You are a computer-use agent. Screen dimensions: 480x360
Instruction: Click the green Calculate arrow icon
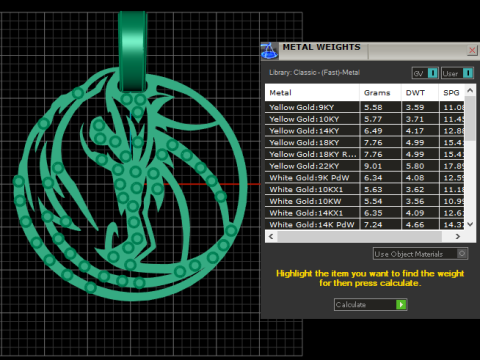click(x=401, y=305)
